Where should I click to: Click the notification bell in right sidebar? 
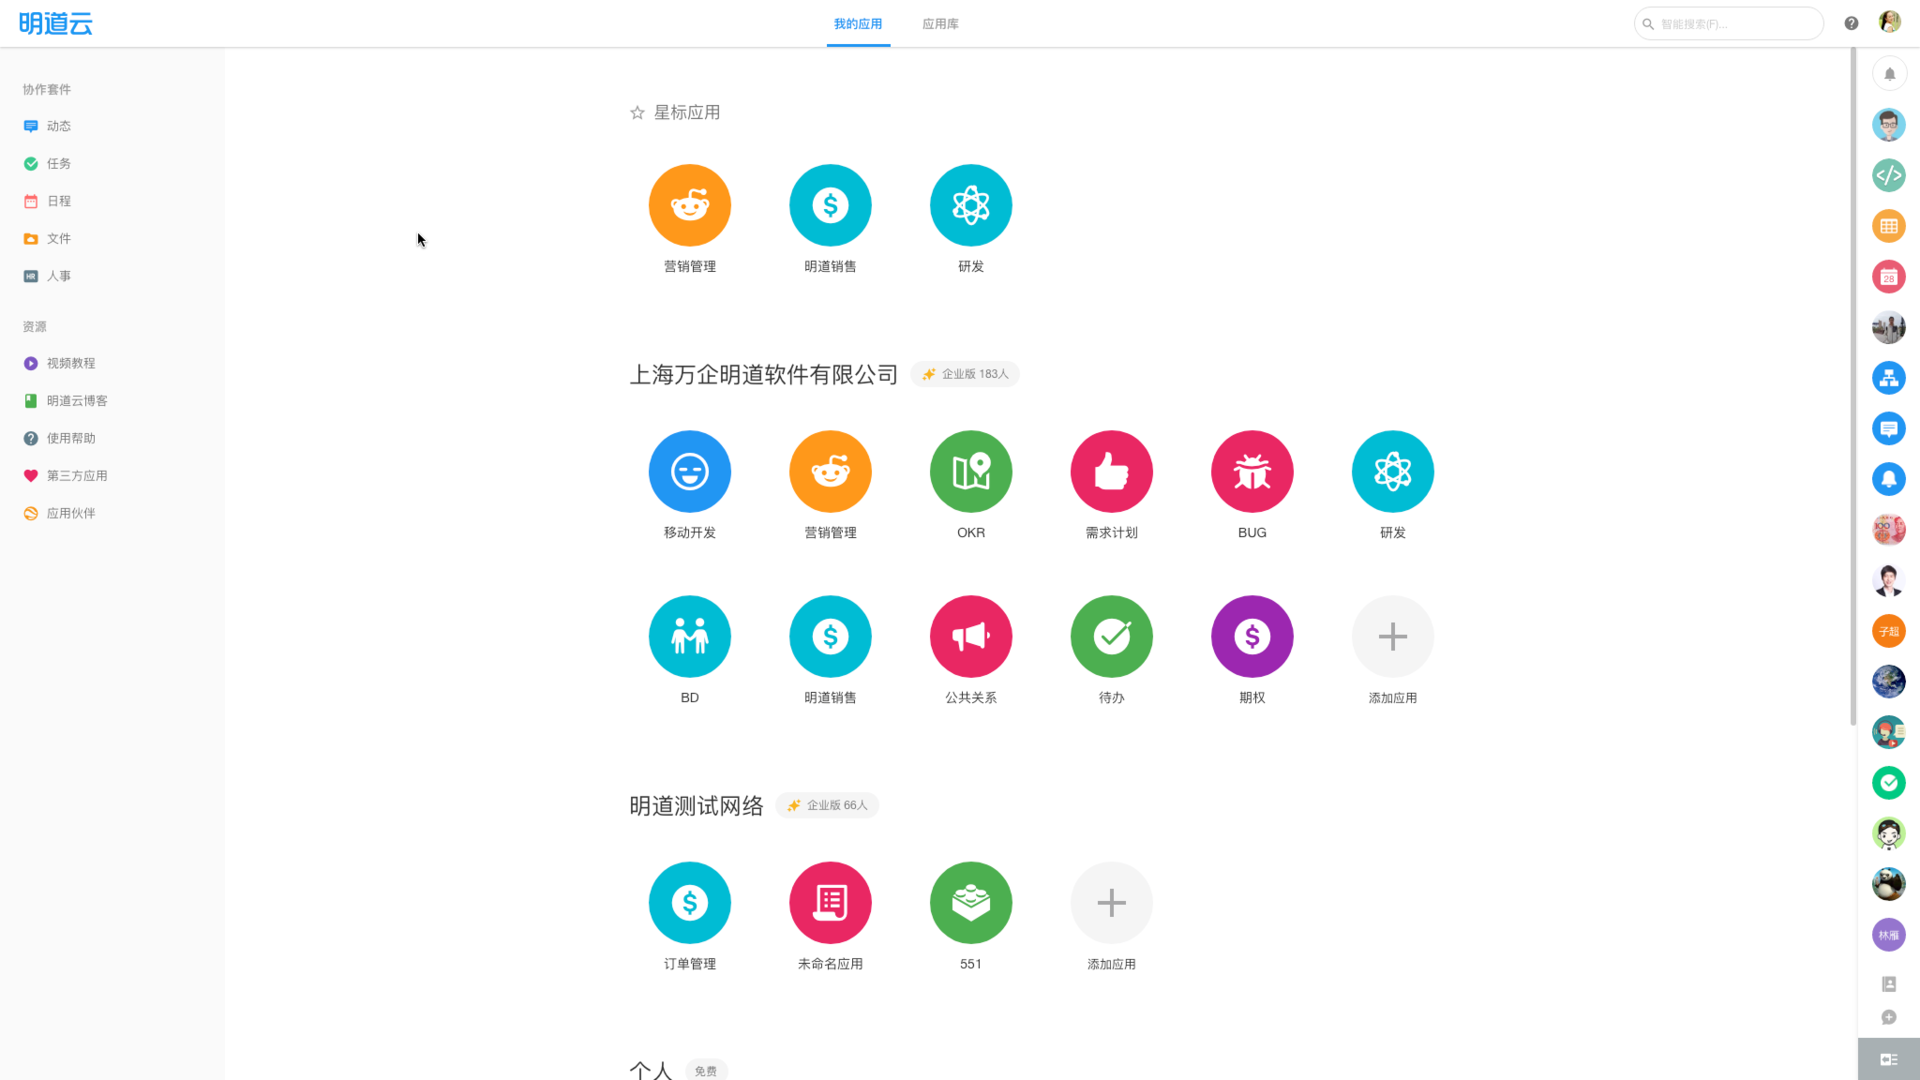(1889, 74)
